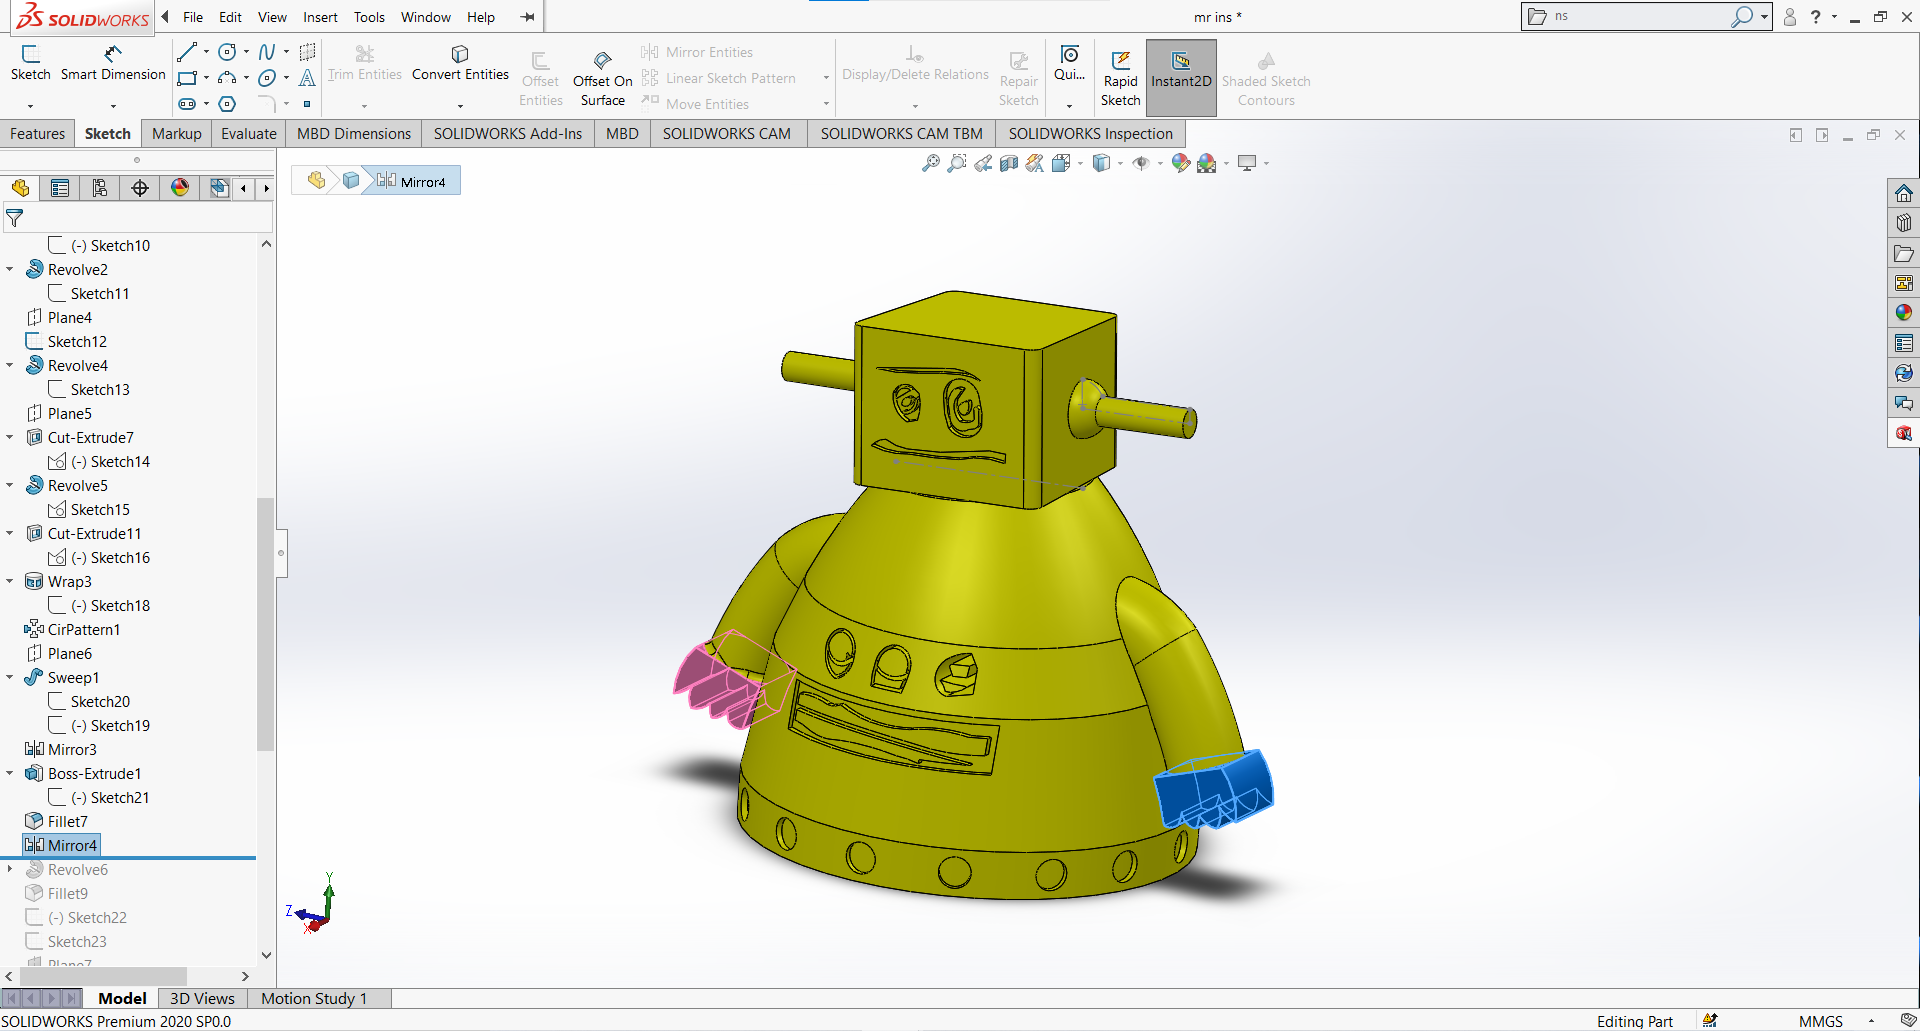
Task: Click the Zoom to Fit icon
Action: 931,163
